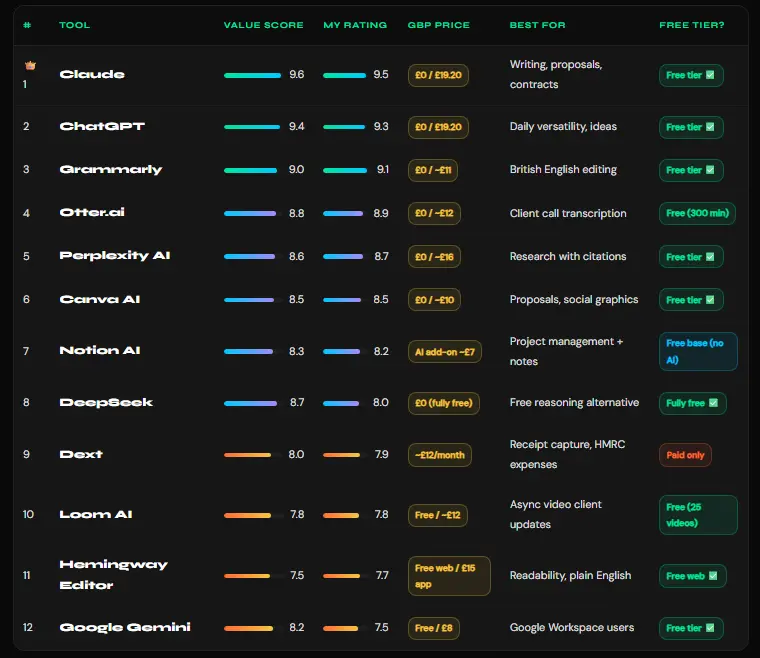Click the Free (300 min) badge

pyautogui.click(x=697, y=213)
